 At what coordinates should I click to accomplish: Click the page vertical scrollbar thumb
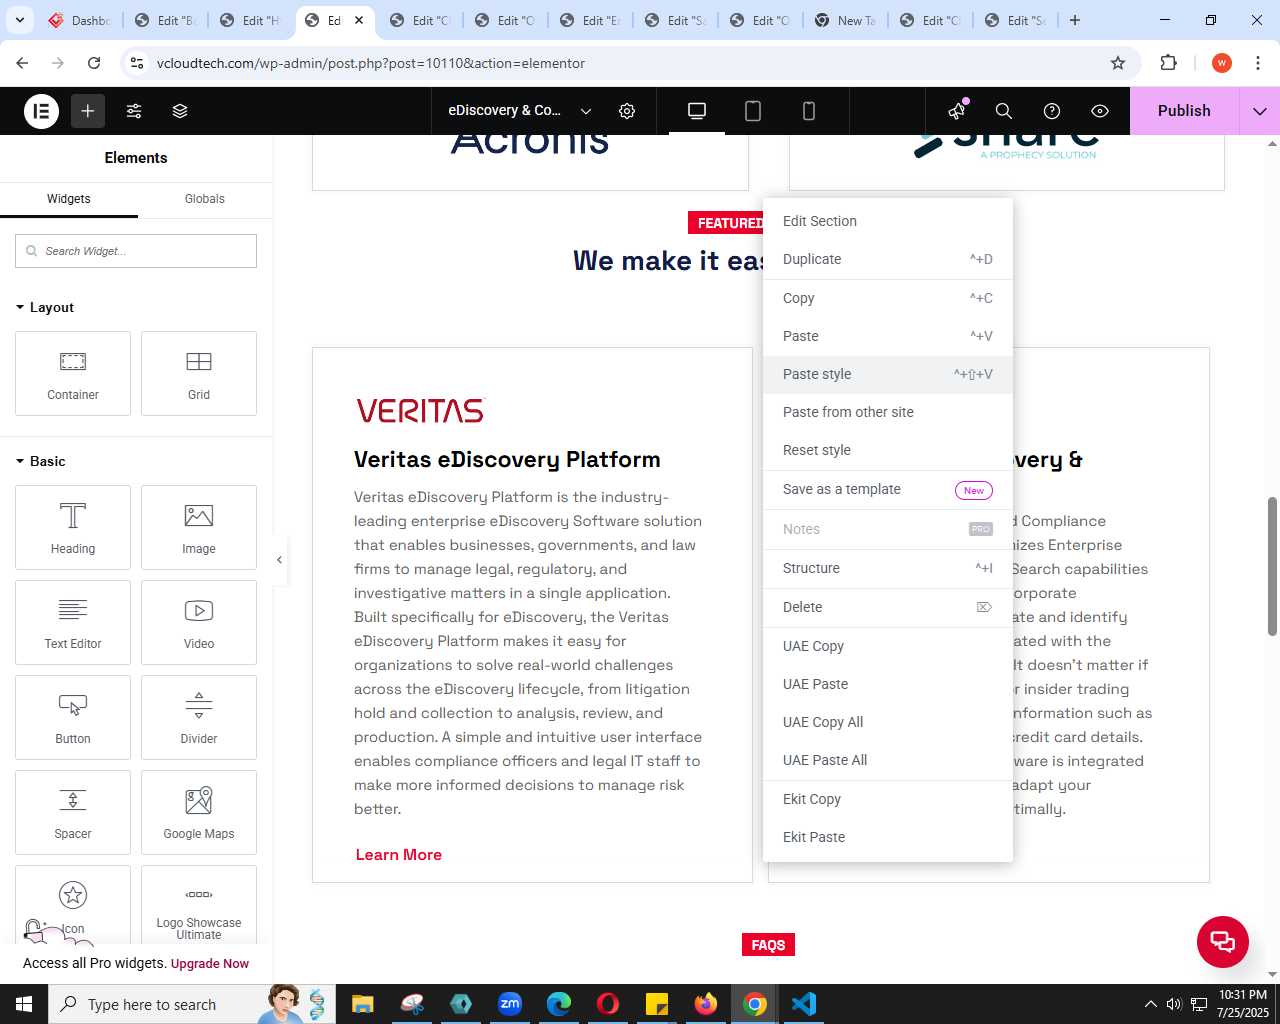(x=1272, y=565)
